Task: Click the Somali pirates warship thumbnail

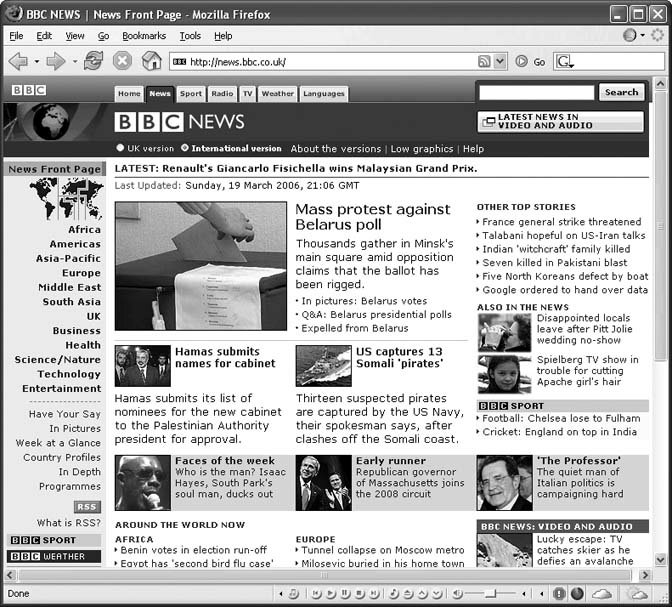Action: tap(324, 366)
